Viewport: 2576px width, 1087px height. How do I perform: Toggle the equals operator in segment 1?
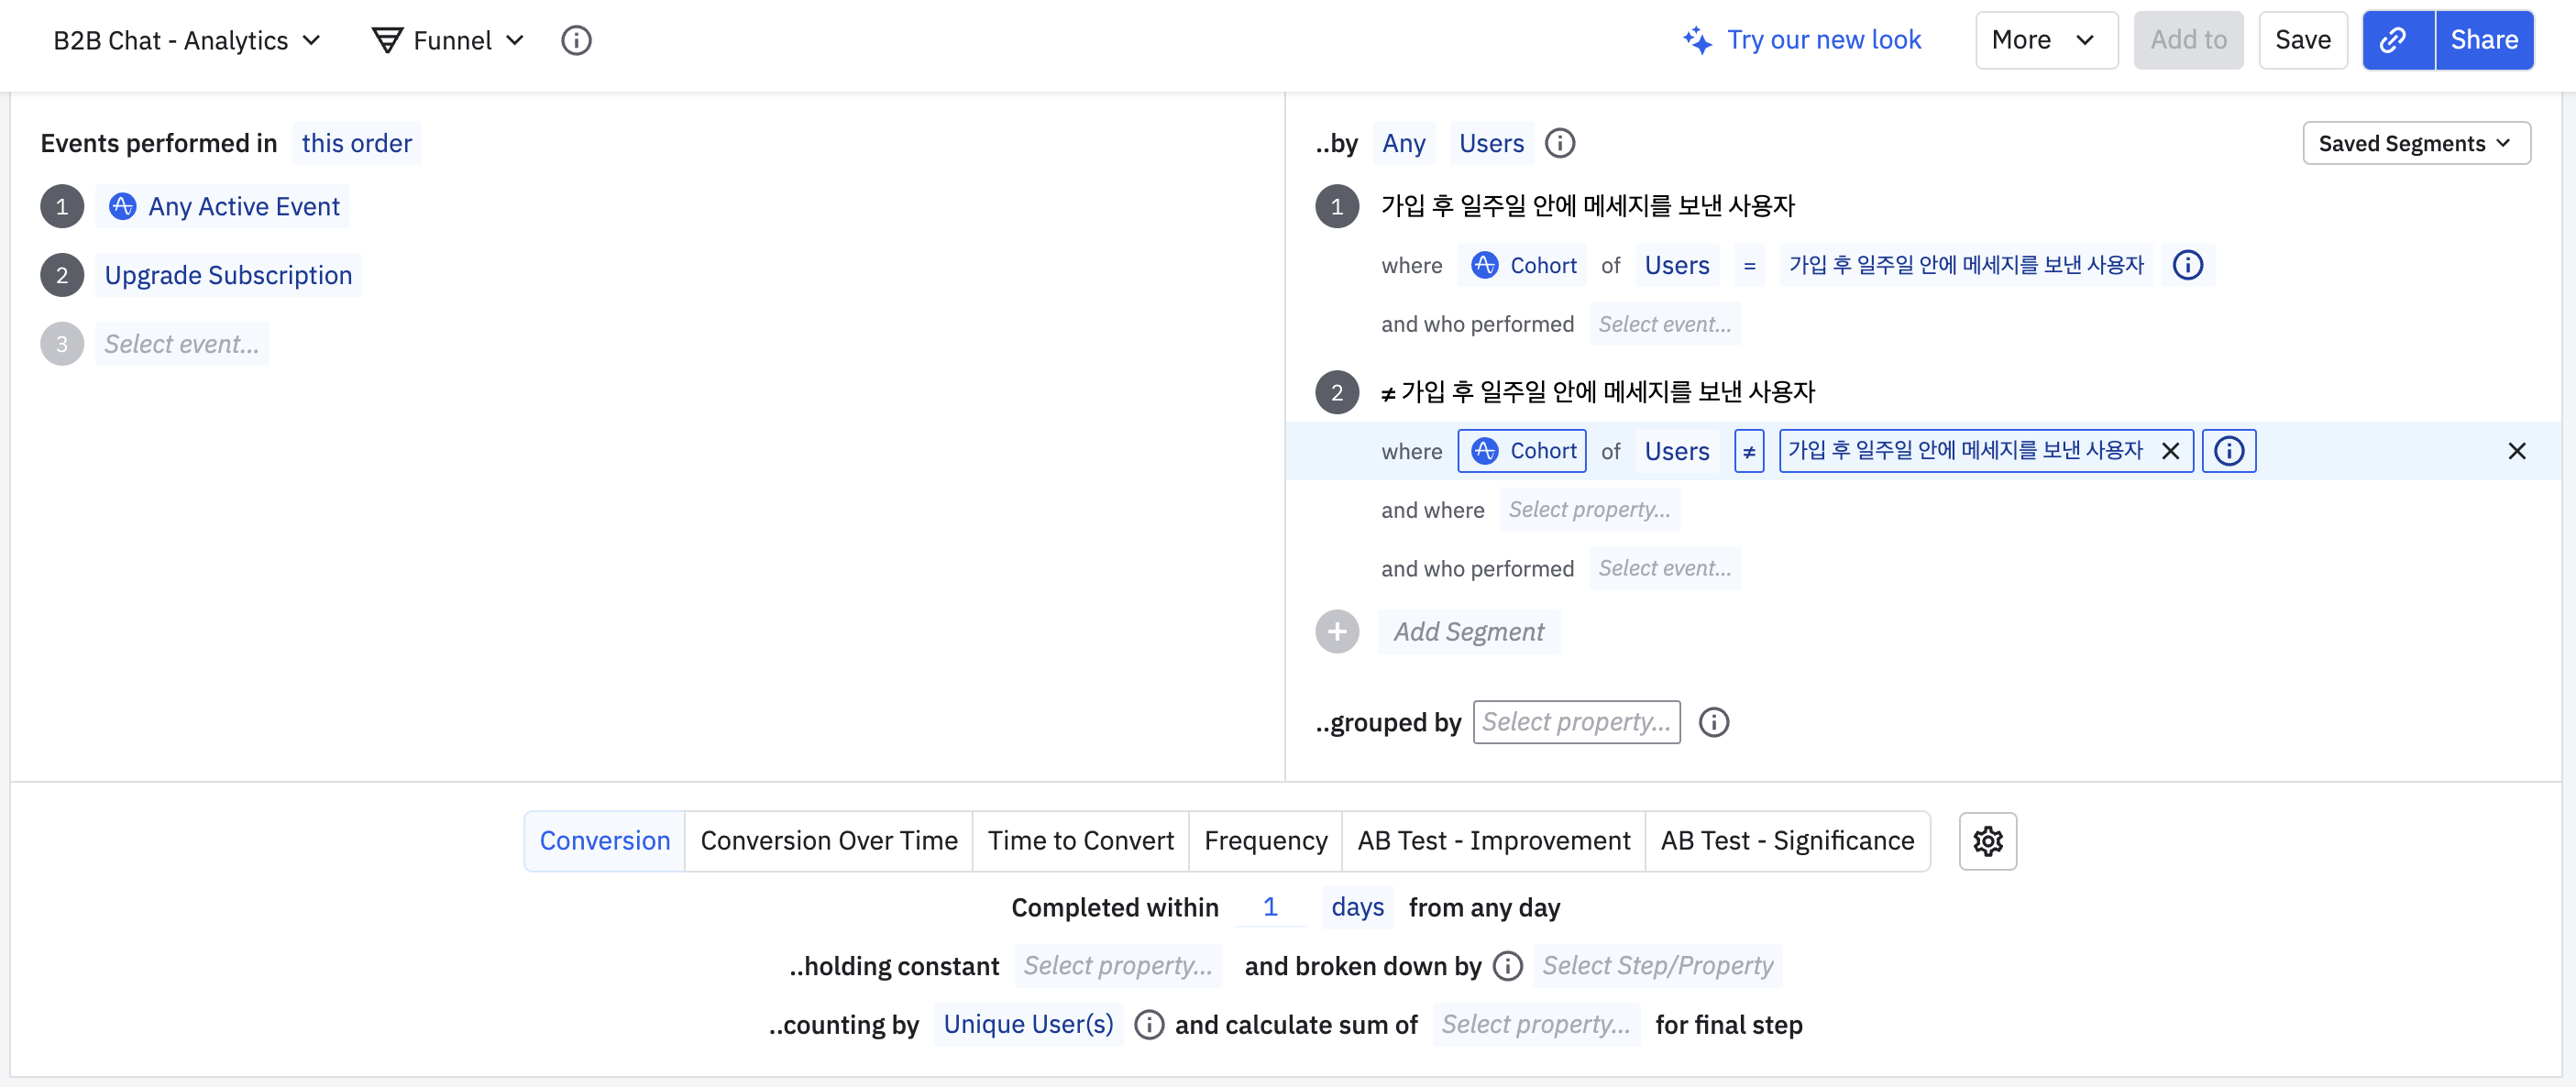(1748, 265)
